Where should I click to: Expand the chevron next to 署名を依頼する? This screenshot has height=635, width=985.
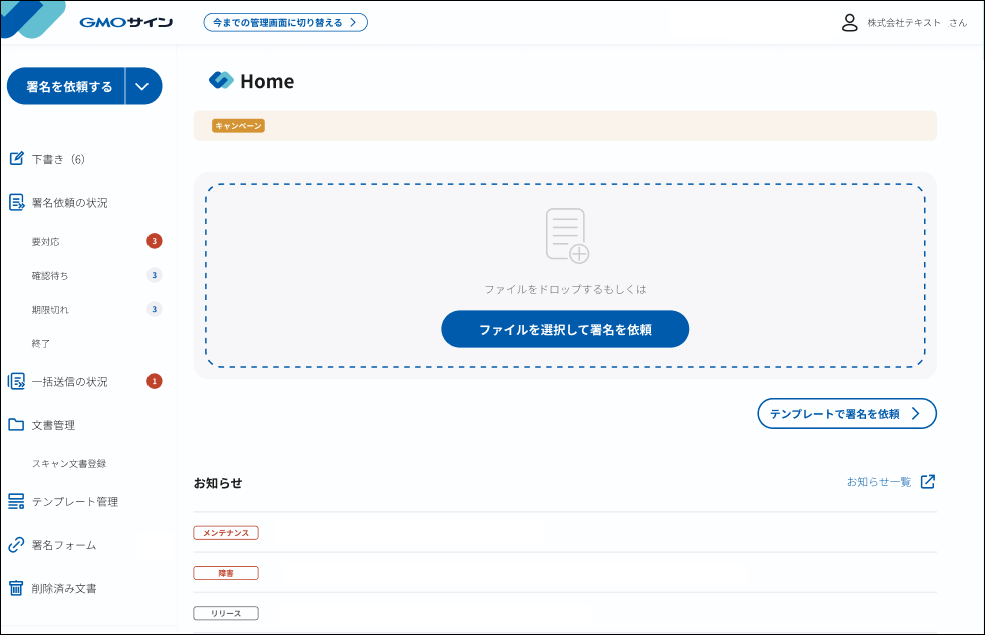143,86
